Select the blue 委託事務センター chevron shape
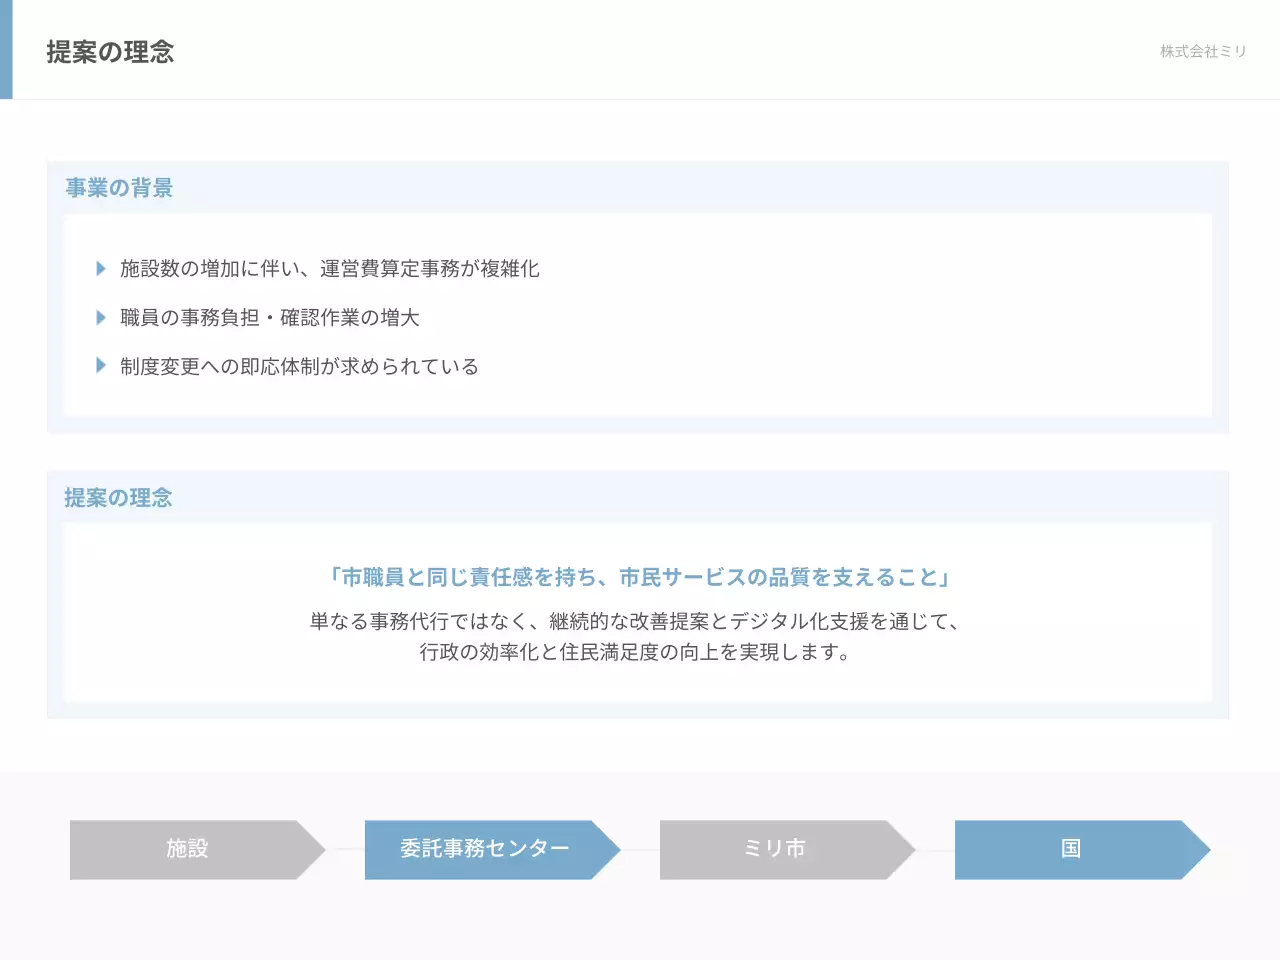This screenshot has width=1280, height=960. 484,849
